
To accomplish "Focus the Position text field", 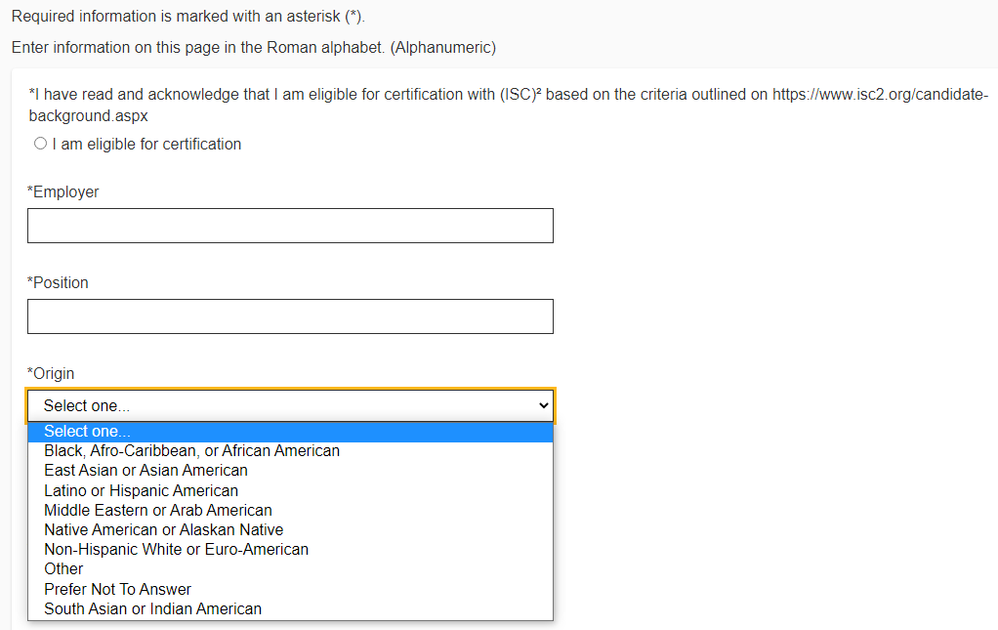I will point(290,317).
